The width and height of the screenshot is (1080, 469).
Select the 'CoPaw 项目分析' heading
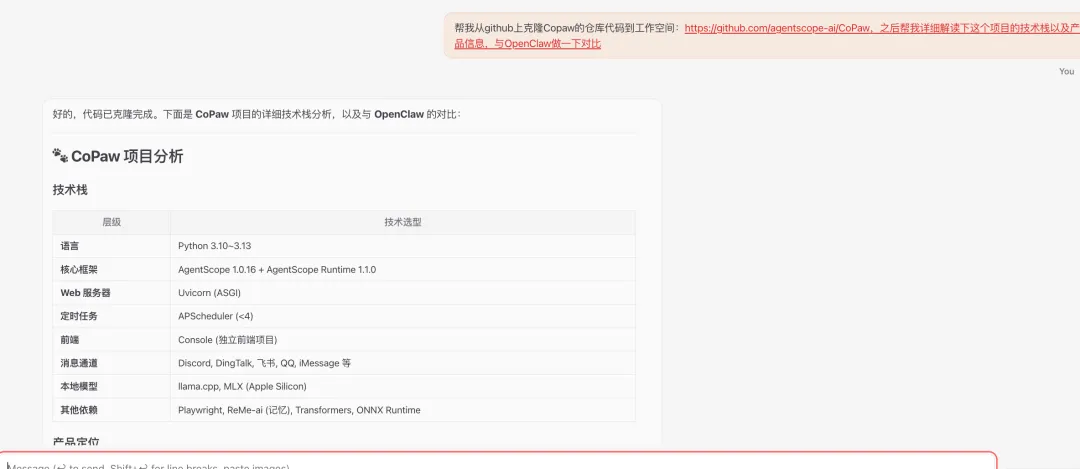pos(127,156)
